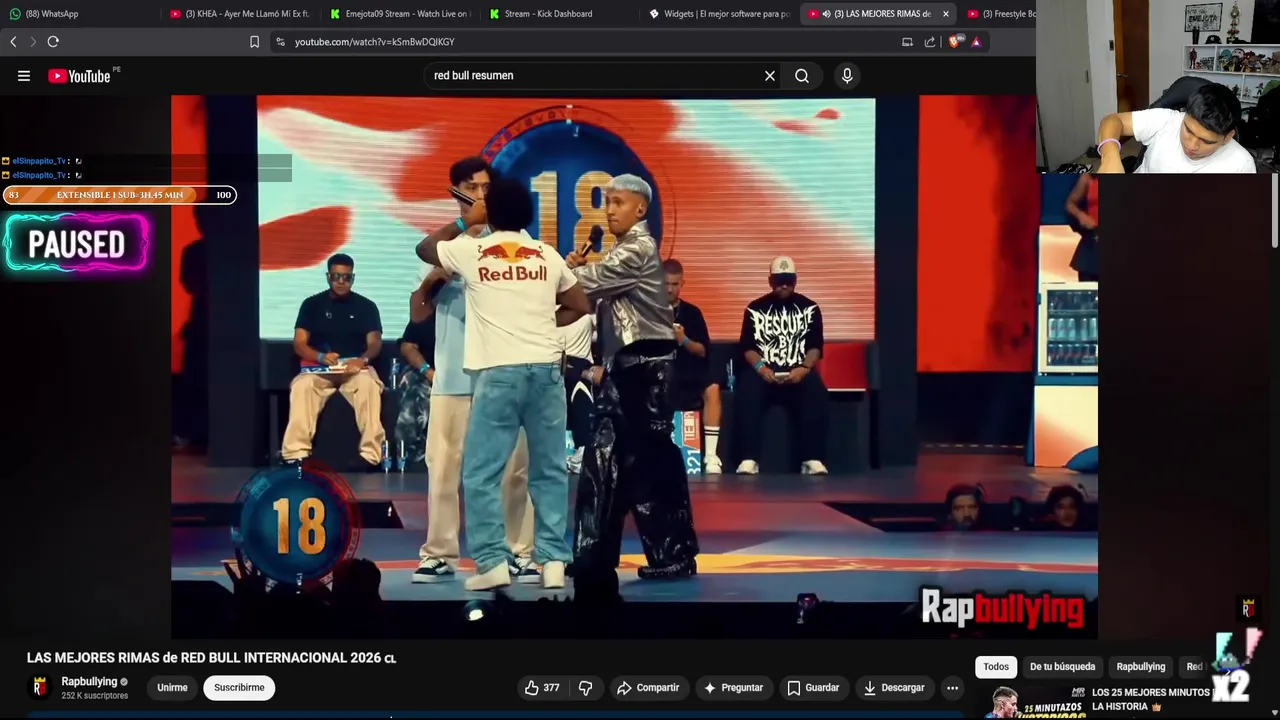Click the Guardar save button
The image size is (1280, 720).
coord(813,688)
